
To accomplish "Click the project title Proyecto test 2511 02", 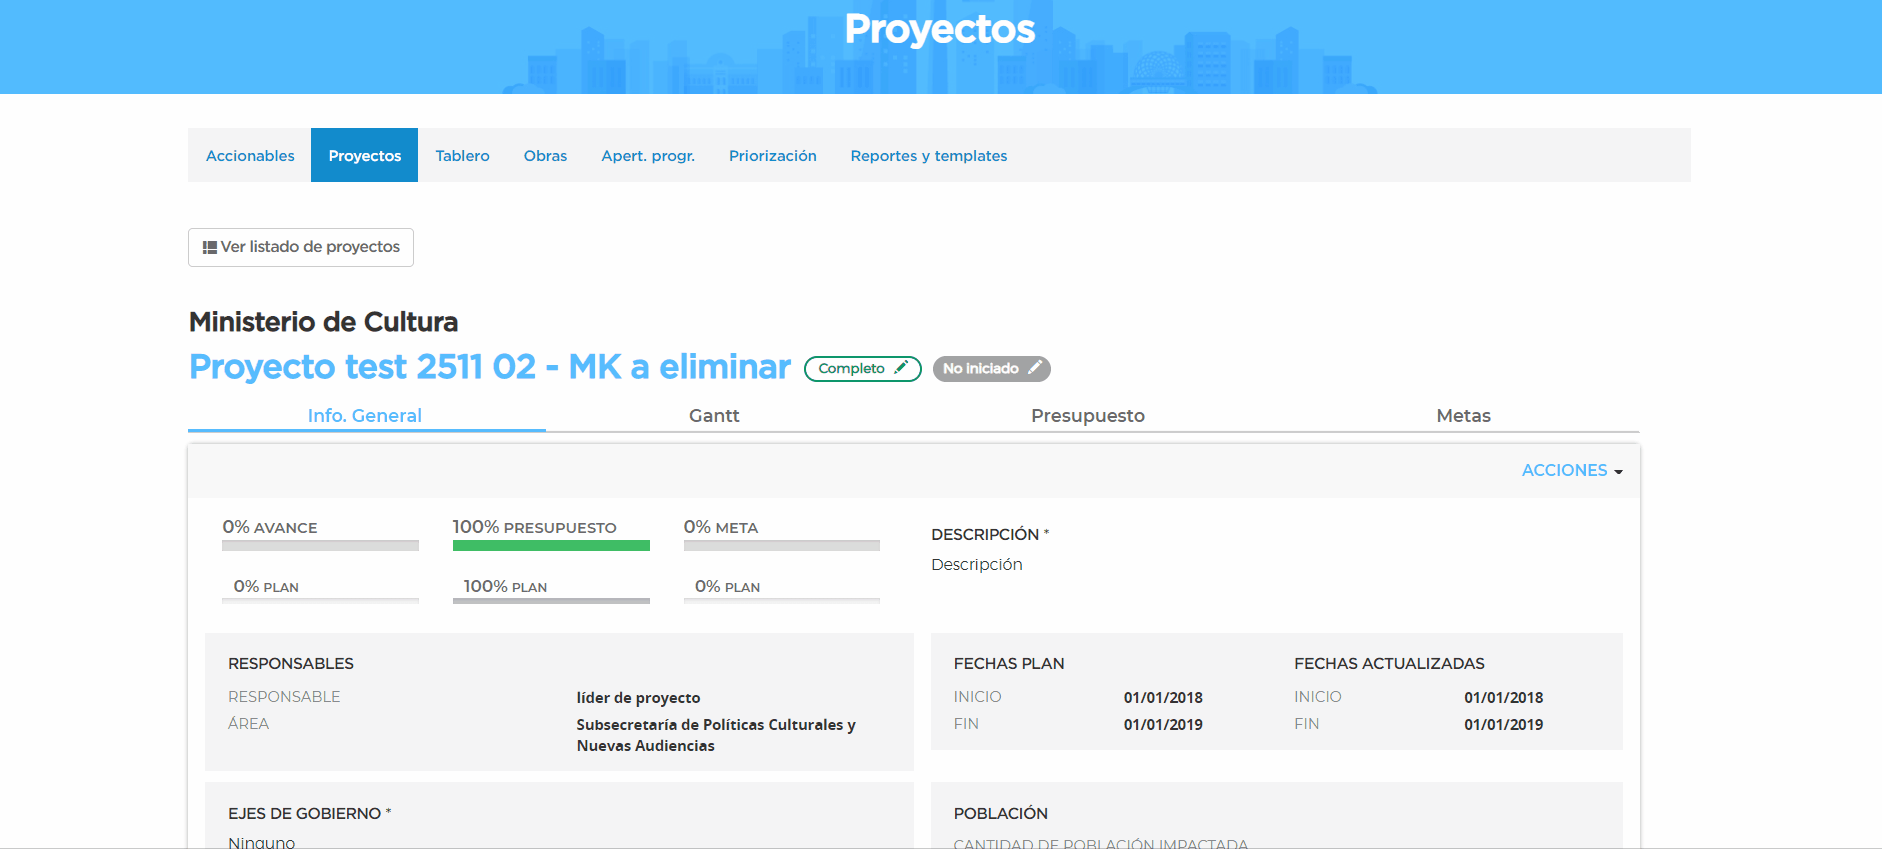I will coord(489,367).
